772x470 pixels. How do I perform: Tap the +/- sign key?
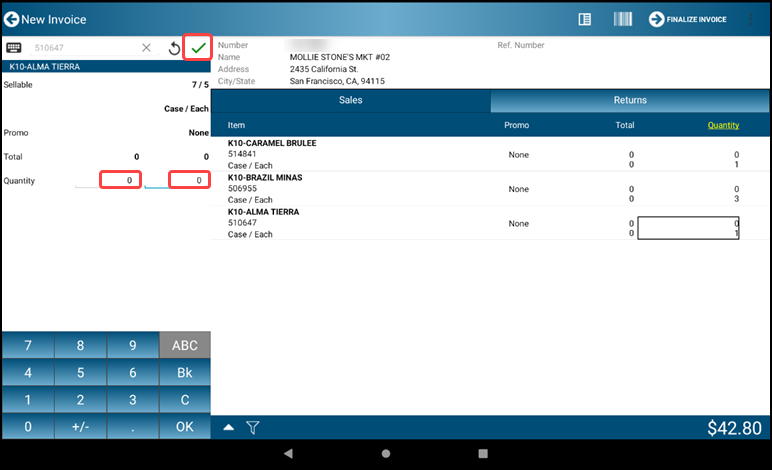(80, 426)
